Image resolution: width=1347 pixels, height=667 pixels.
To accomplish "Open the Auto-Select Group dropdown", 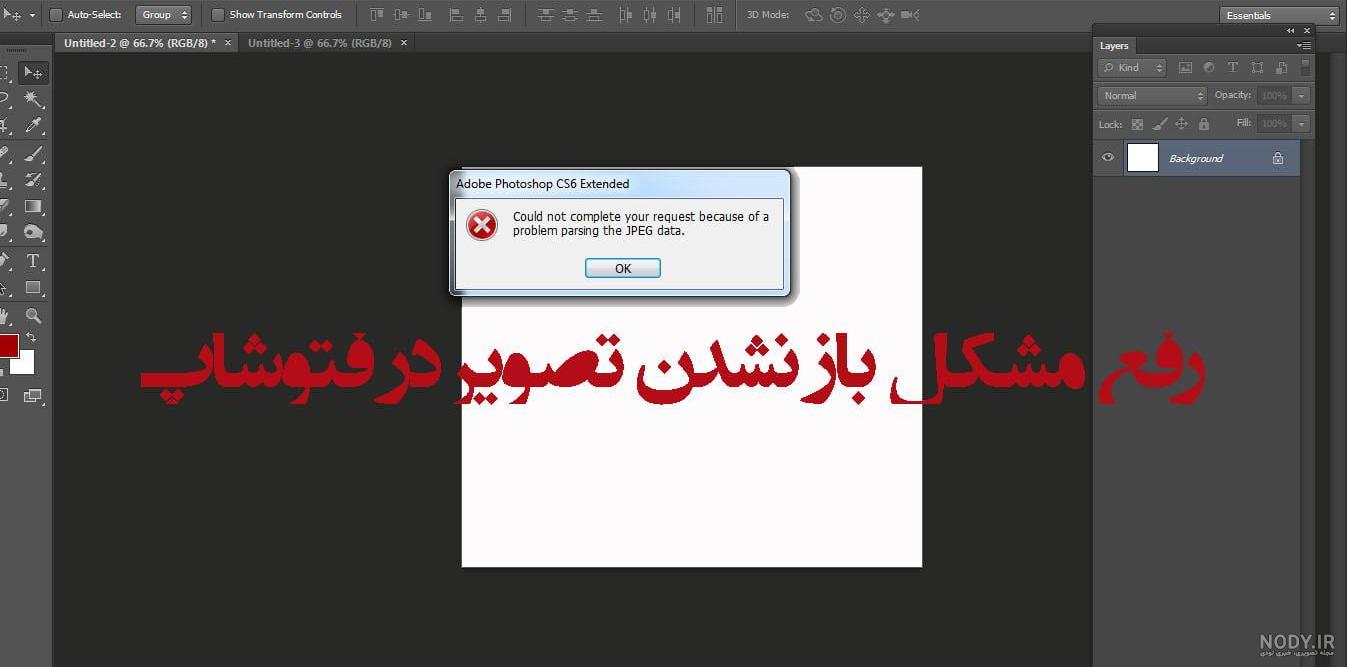I will tap(163, 15).
